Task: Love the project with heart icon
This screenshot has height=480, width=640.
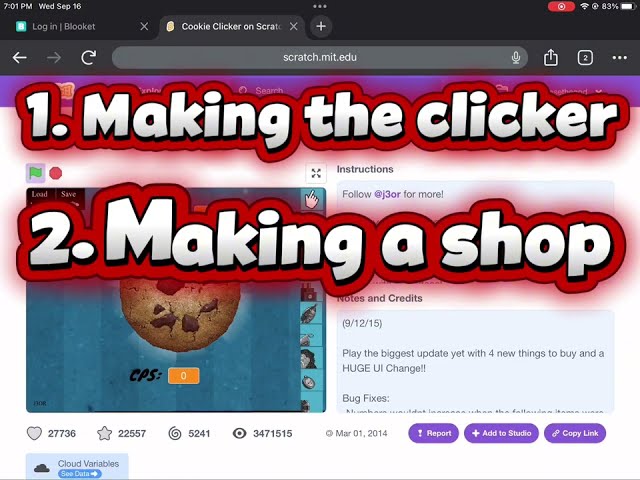Action: 34,433
